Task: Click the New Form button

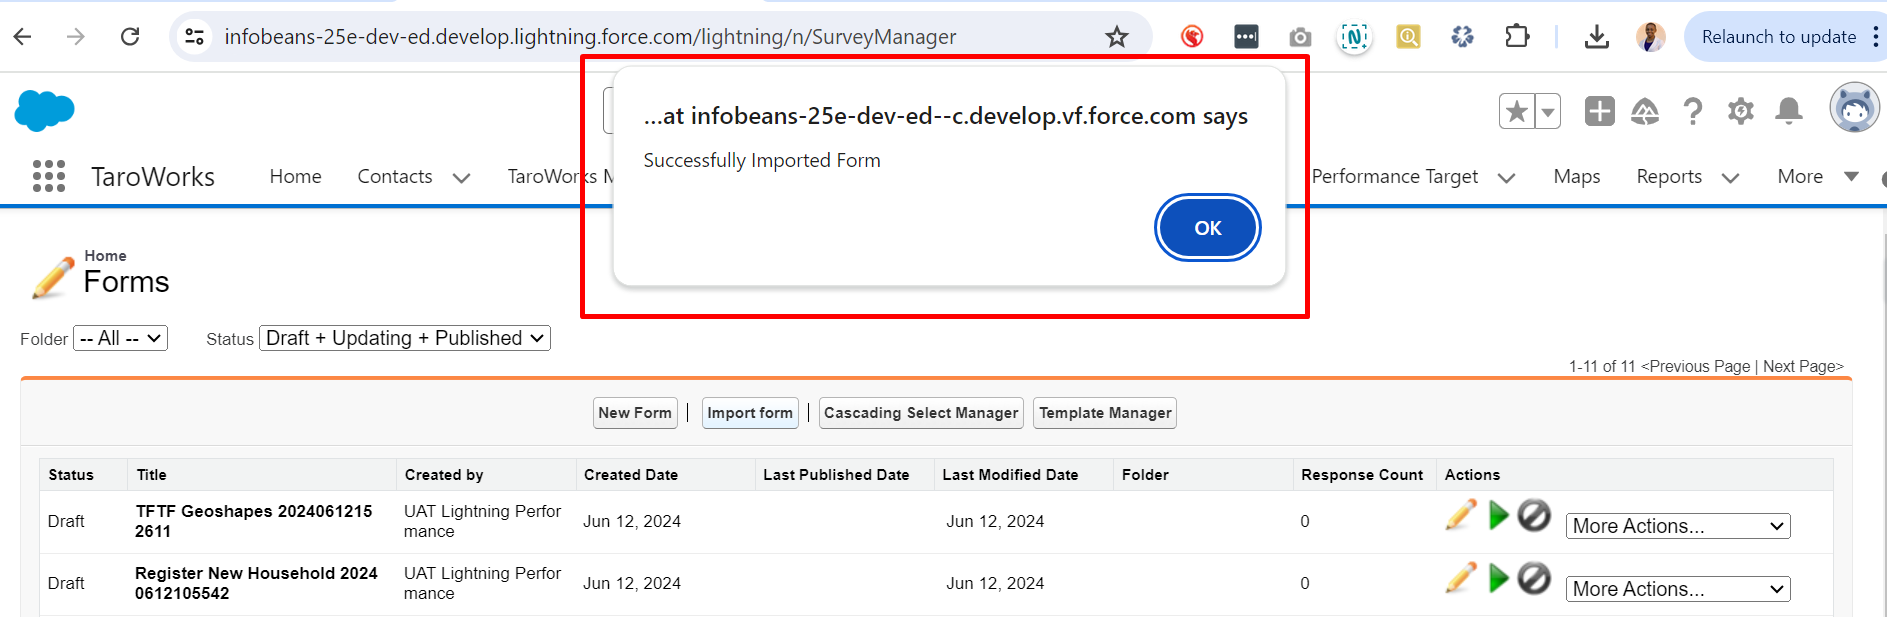Action: click(635, 413)
